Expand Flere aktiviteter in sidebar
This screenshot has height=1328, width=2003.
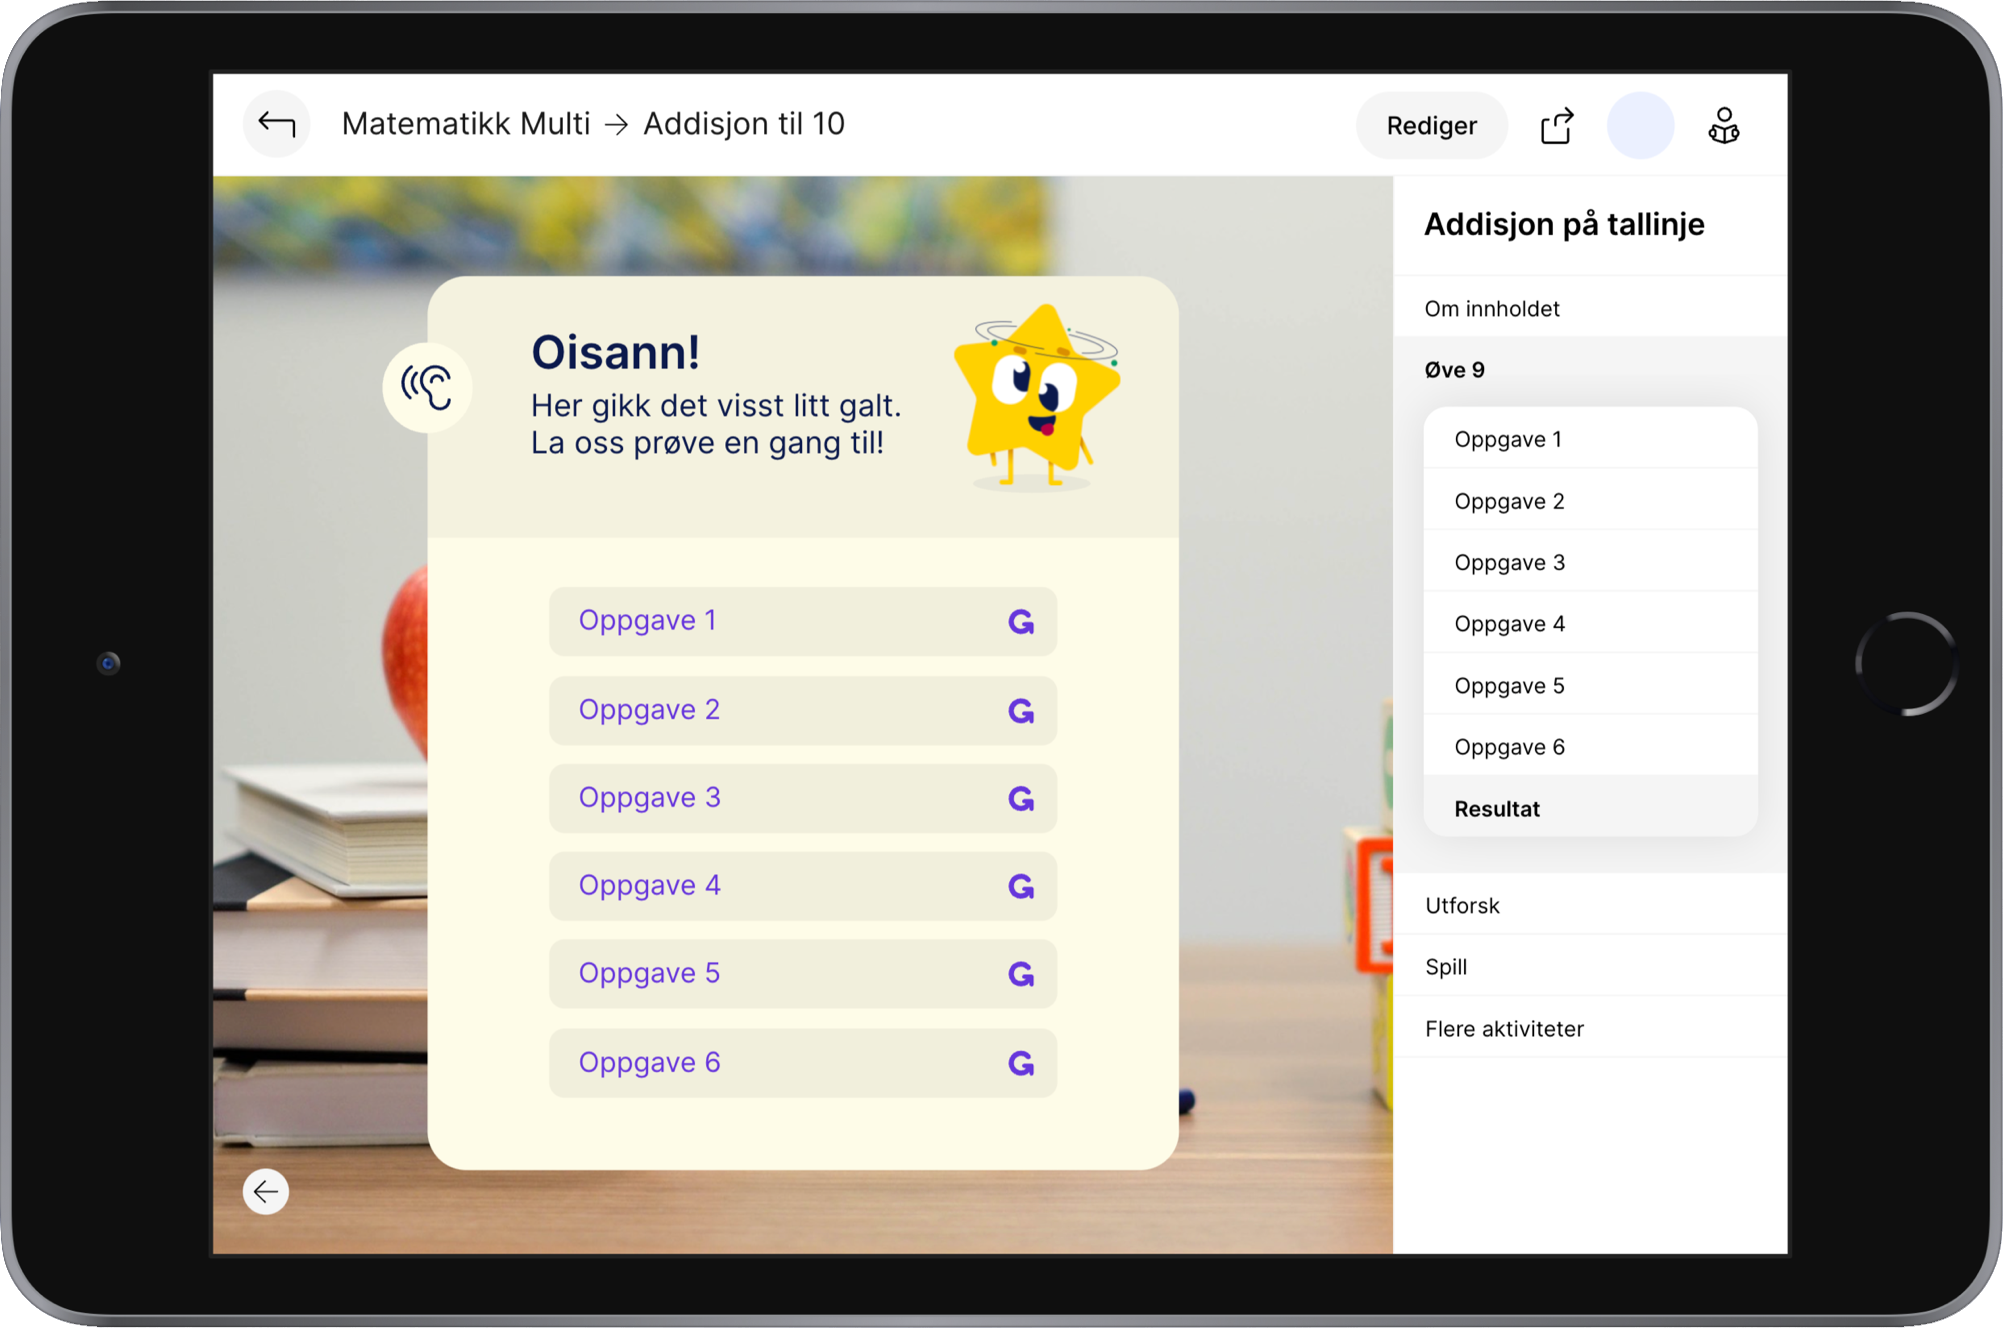tap(1504, 1028)
